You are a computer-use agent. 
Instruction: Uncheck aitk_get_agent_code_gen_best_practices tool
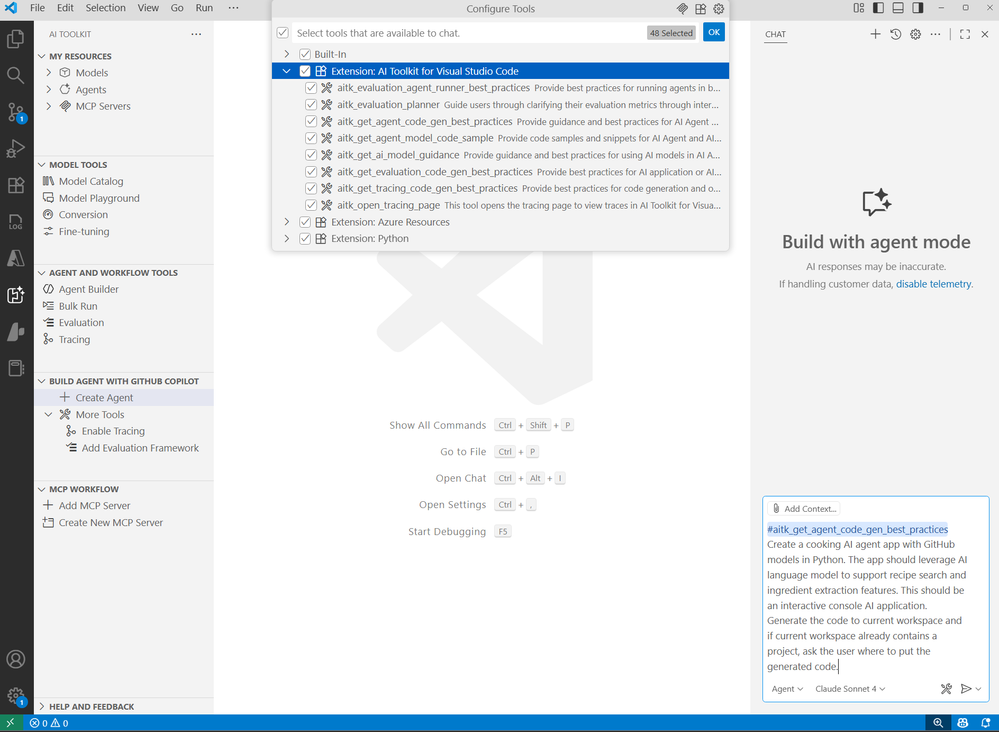click(x=311, y=121)
